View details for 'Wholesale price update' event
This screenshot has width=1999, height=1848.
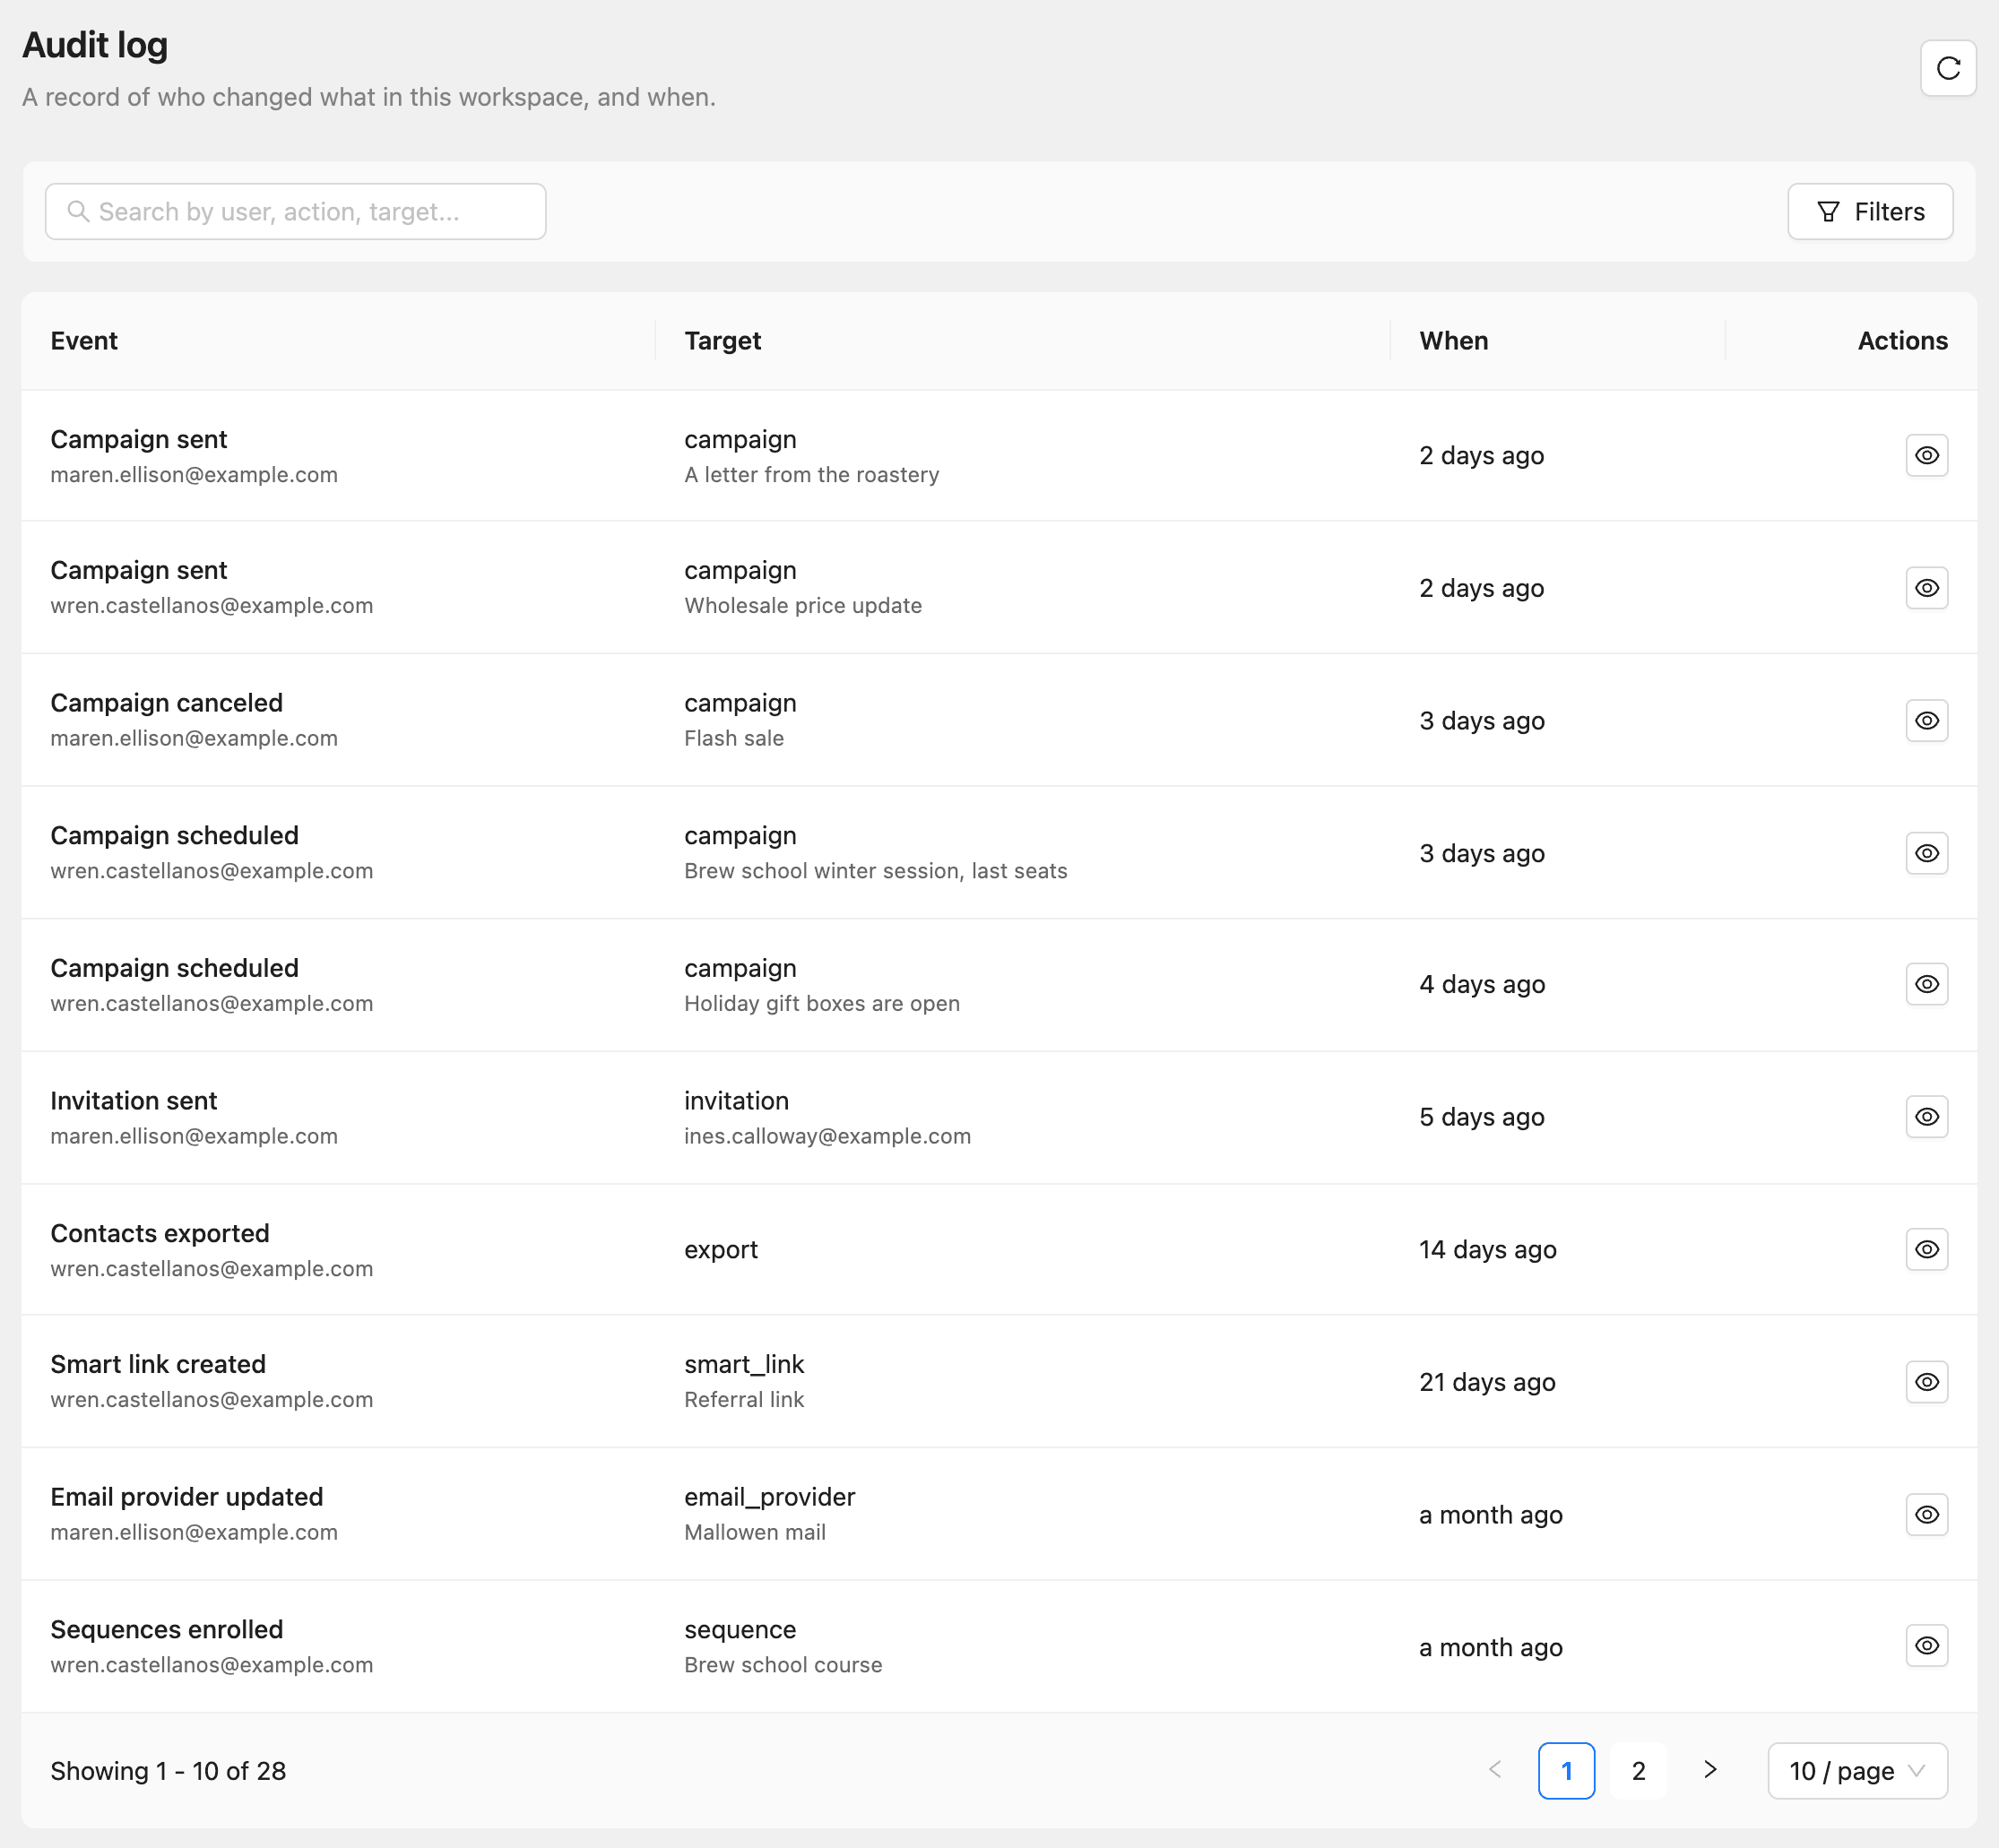[1926, 587]
